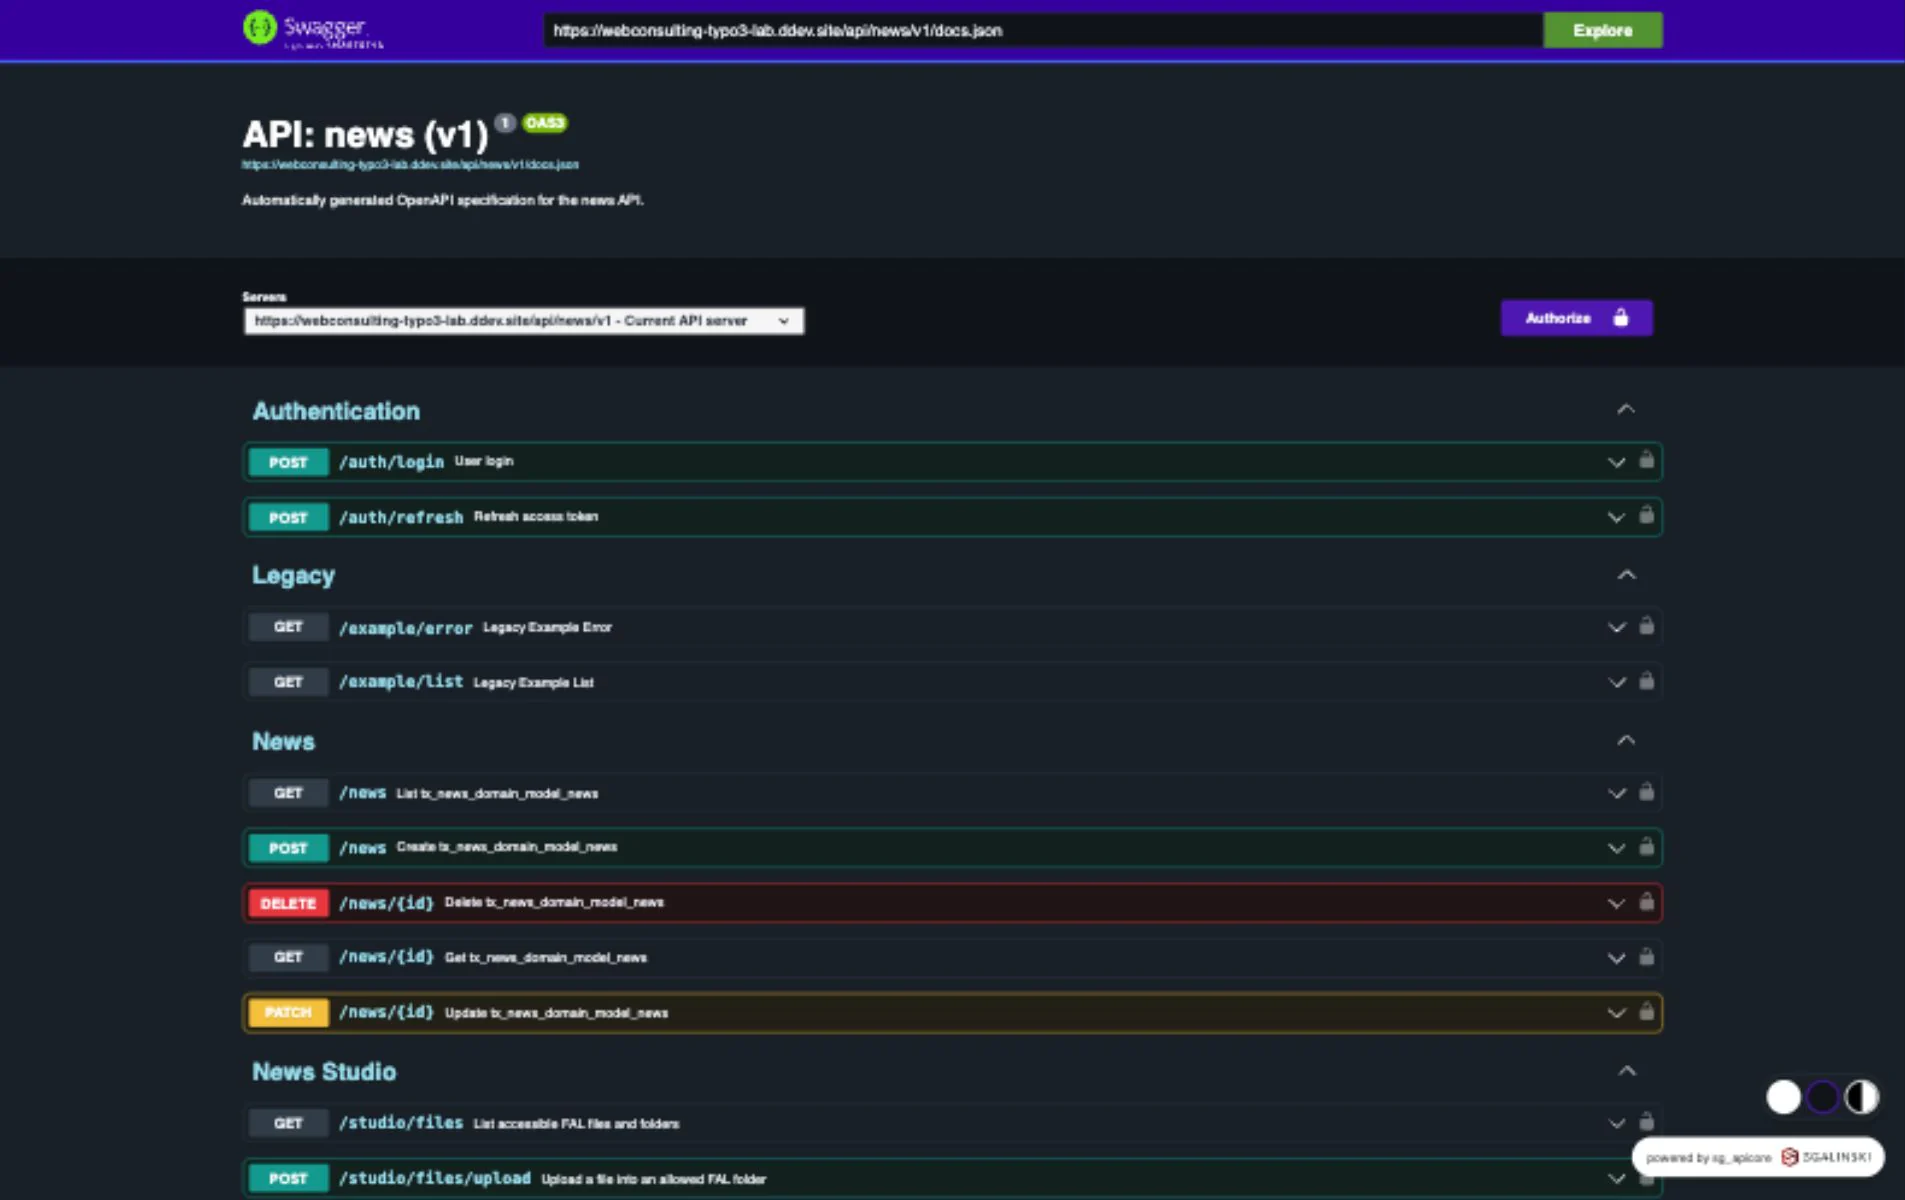Expand the GET /news/{id} operation chevron
This screenshot has width=1905, height=1200.
[1616, 958]
